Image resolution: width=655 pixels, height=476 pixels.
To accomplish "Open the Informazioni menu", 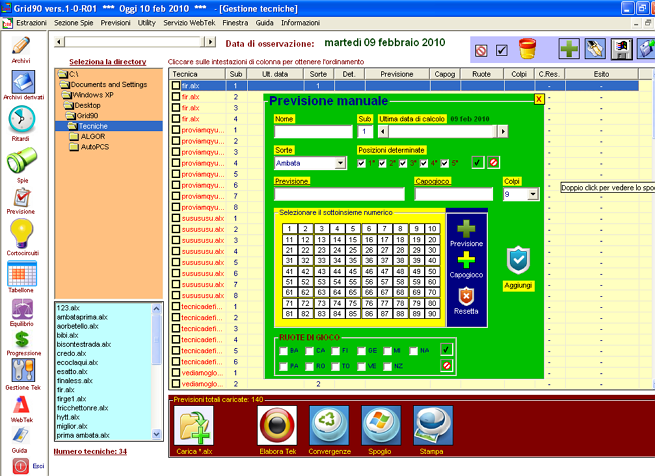I will pos(300,23).
